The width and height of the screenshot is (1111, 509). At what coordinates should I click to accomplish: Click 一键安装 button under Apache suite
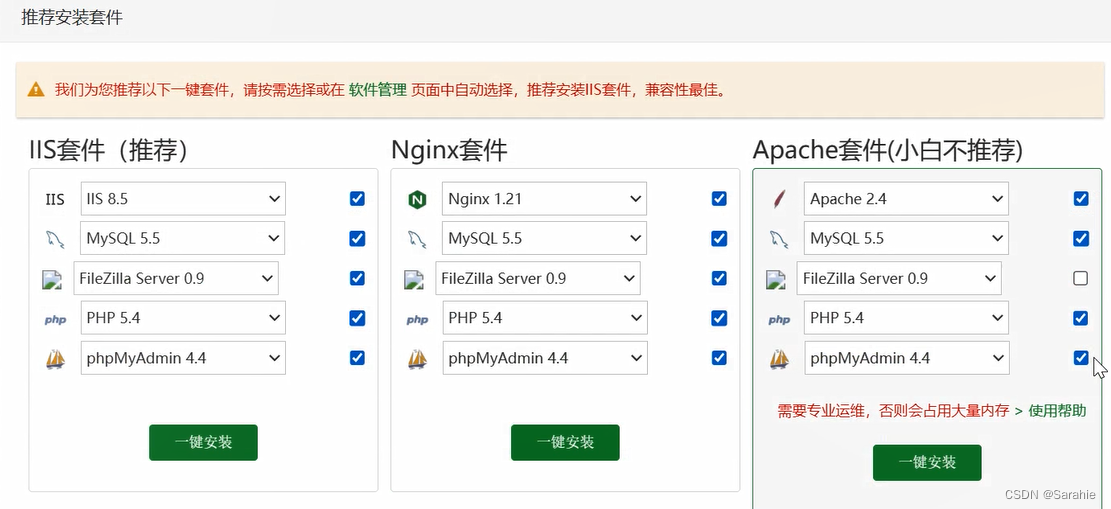[927, 463]
